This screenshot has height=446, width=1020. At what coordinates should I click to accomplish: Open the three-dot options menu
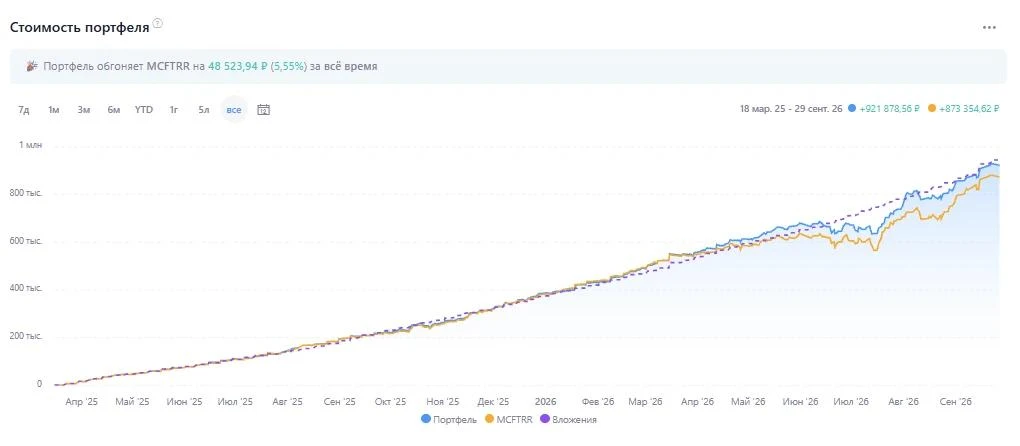coord(989,27)
